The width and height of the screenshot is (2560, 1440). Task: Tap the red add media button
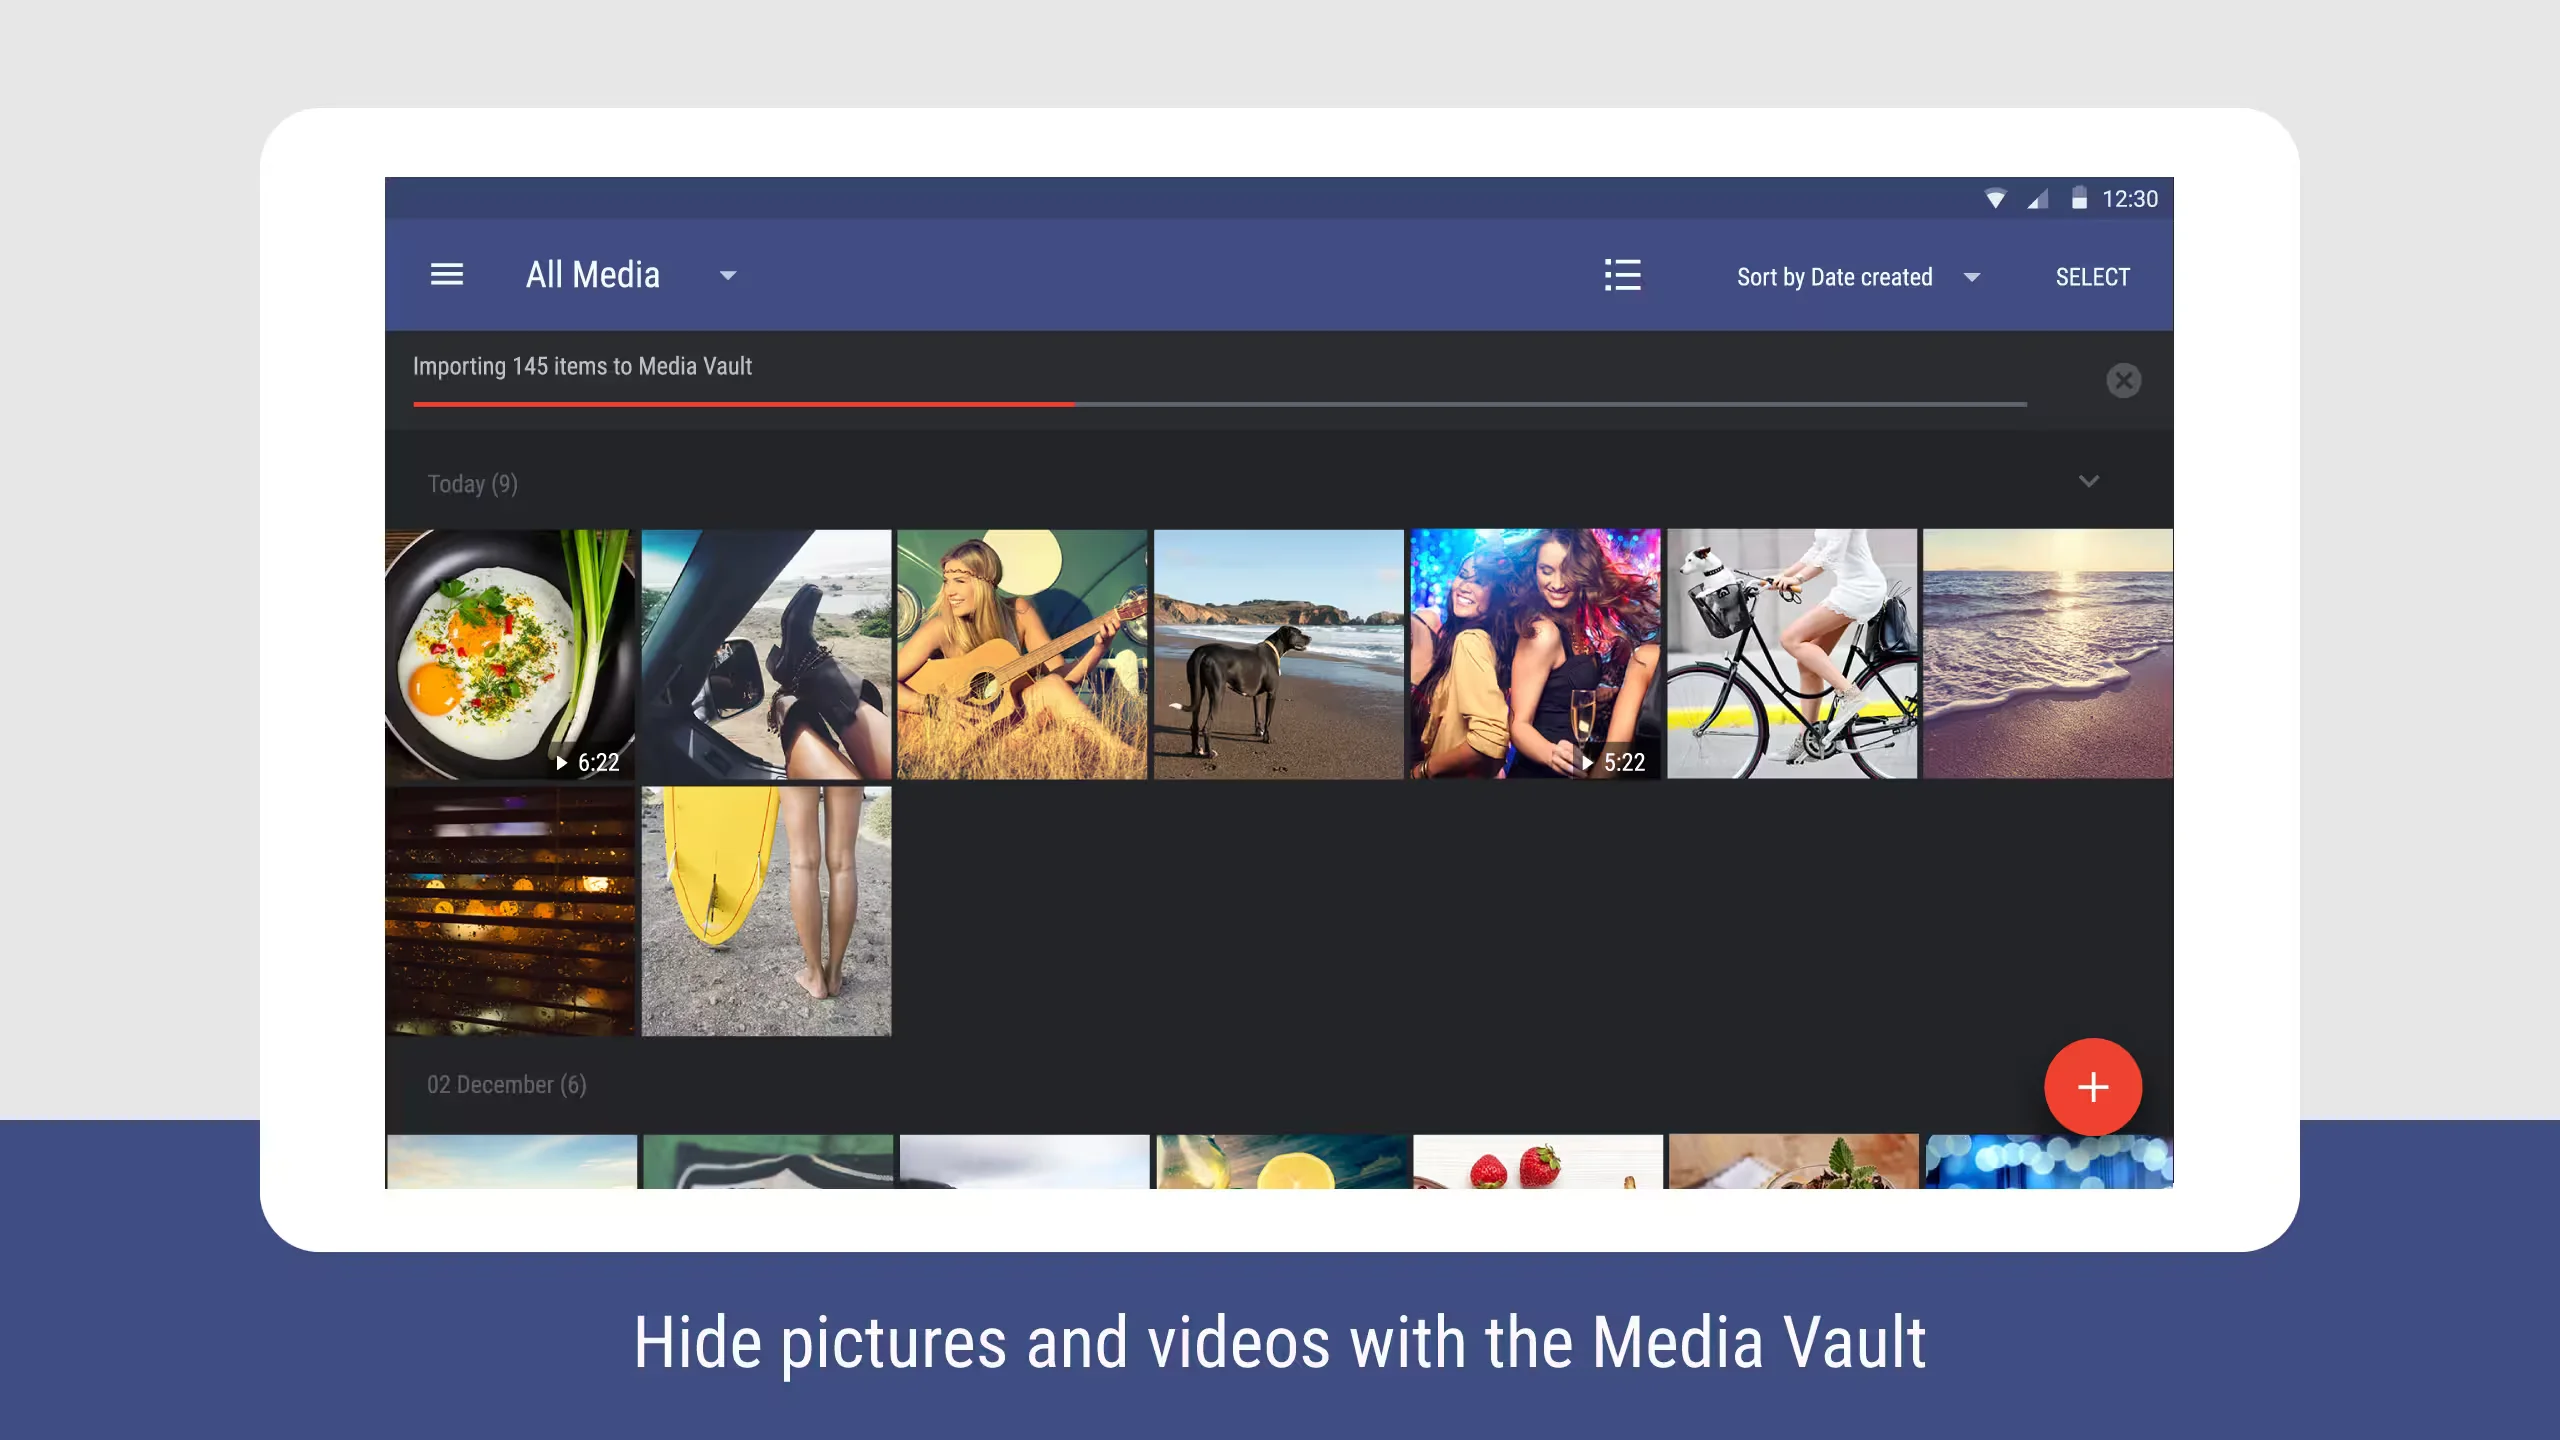2092,1087
